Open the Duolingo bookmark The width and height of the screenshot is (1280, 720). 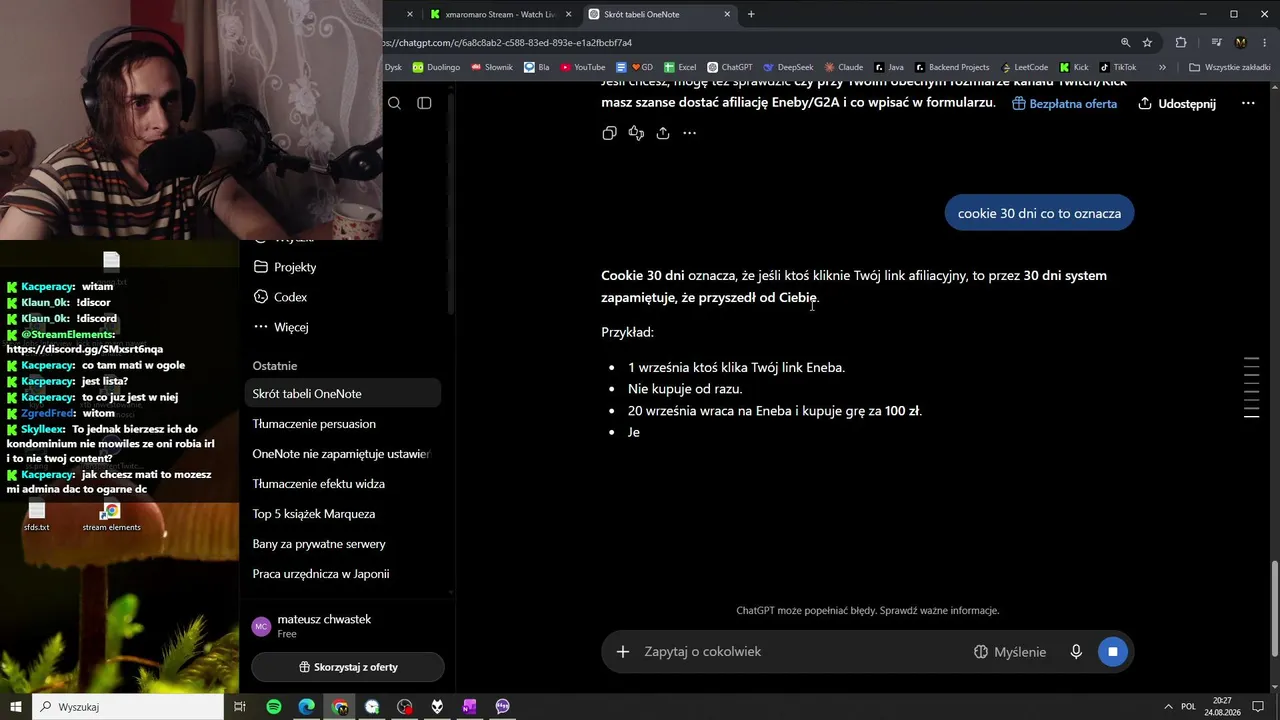click(437, 68)
